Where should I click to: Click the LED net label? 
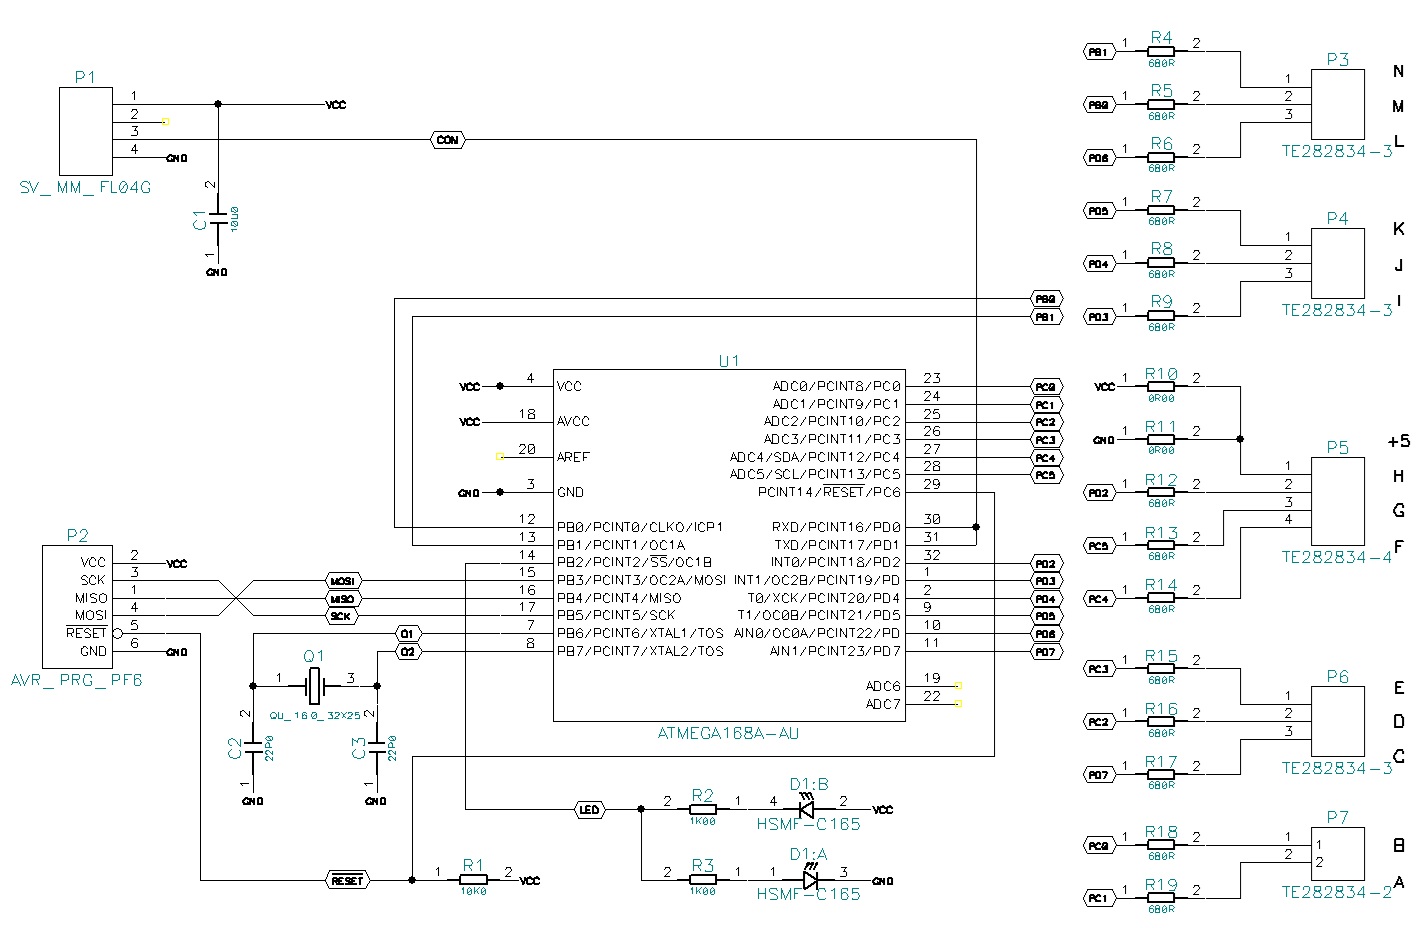589,809
